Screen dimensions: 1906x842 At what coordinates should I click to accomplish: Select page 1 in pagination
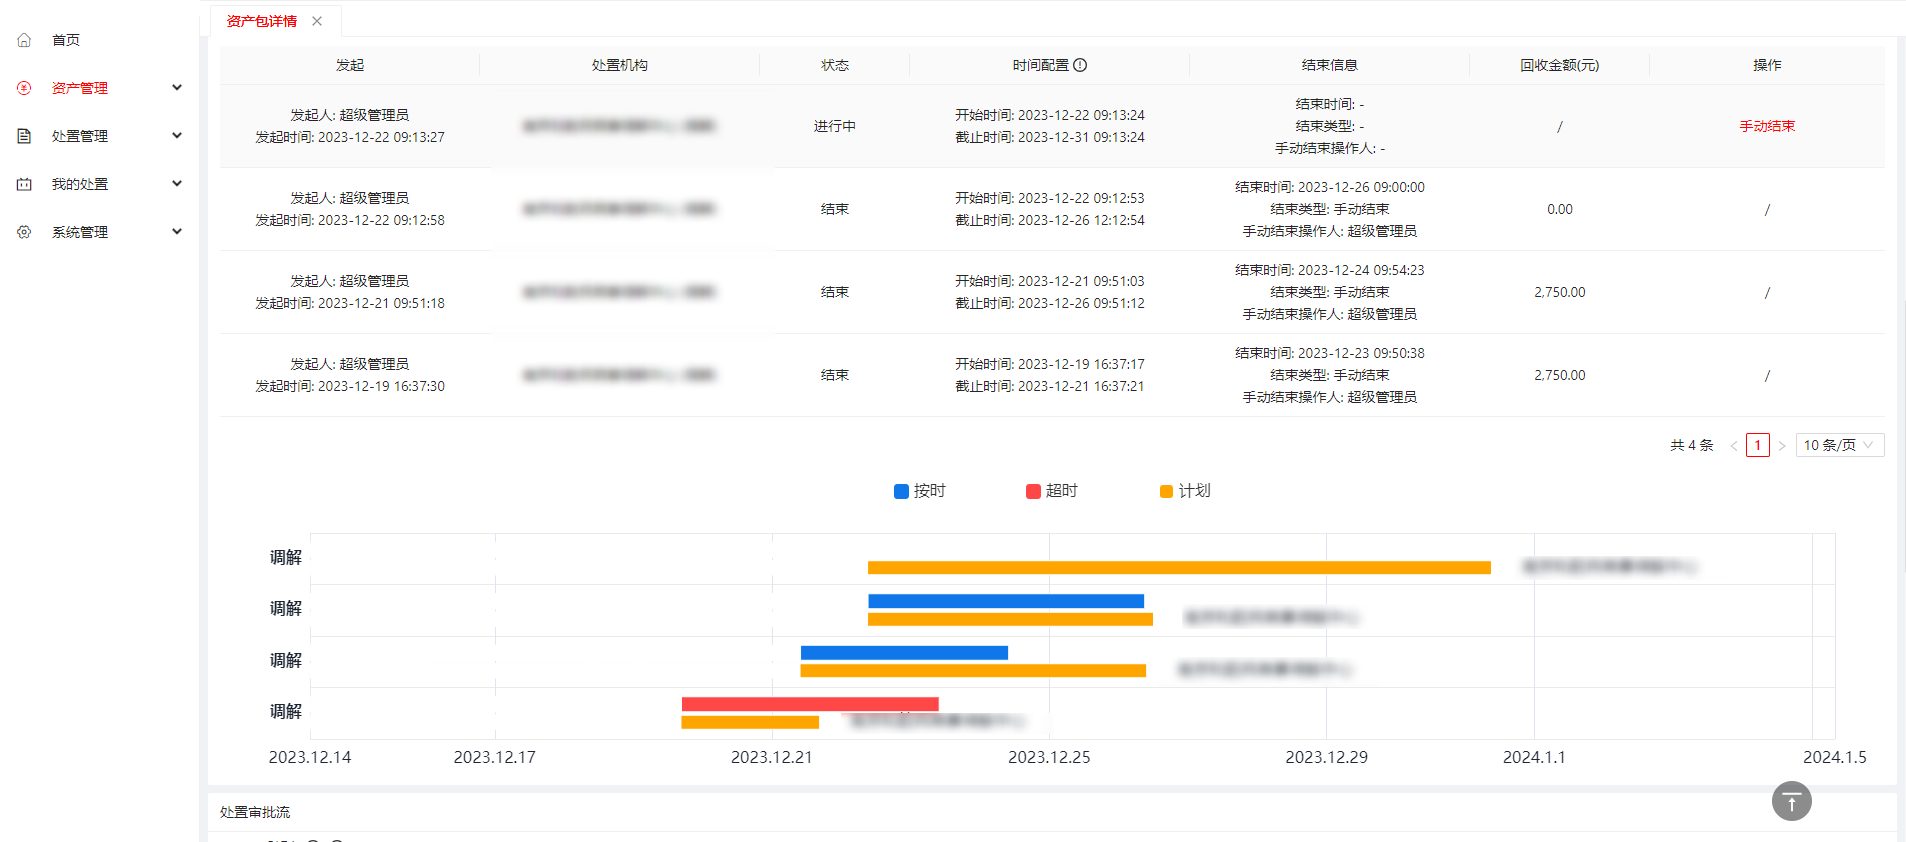click(x=1757, y=445)
